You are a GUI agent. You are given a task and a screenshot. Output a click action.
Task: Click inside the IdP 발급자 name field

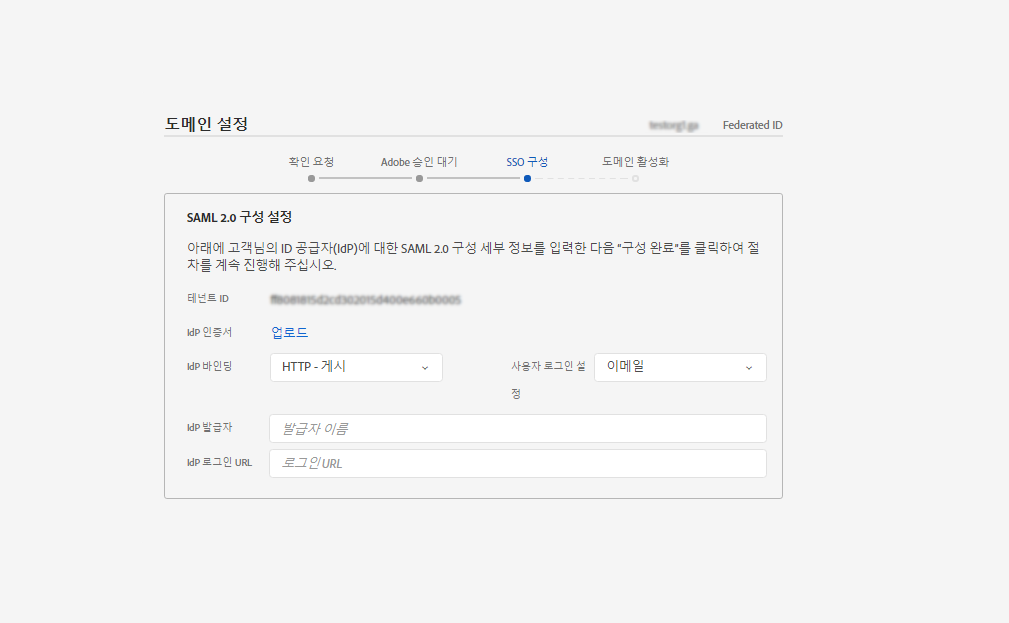[x=517, y=428]
